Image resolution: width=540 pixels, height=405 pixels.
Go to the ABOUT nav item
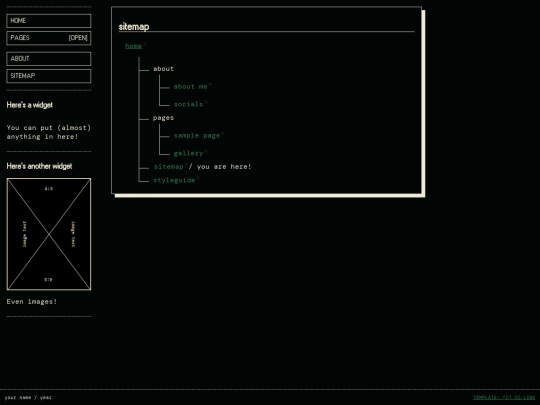pyautogui.click(x=49, y=59)
